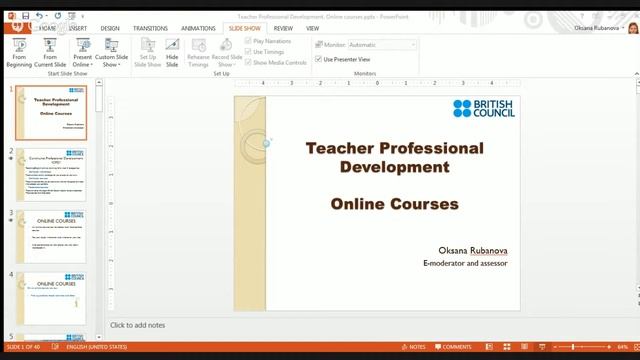Screen dimensions: 640x360
Task: Switch to the INSERT tab
Action: [x=78, y=28]
